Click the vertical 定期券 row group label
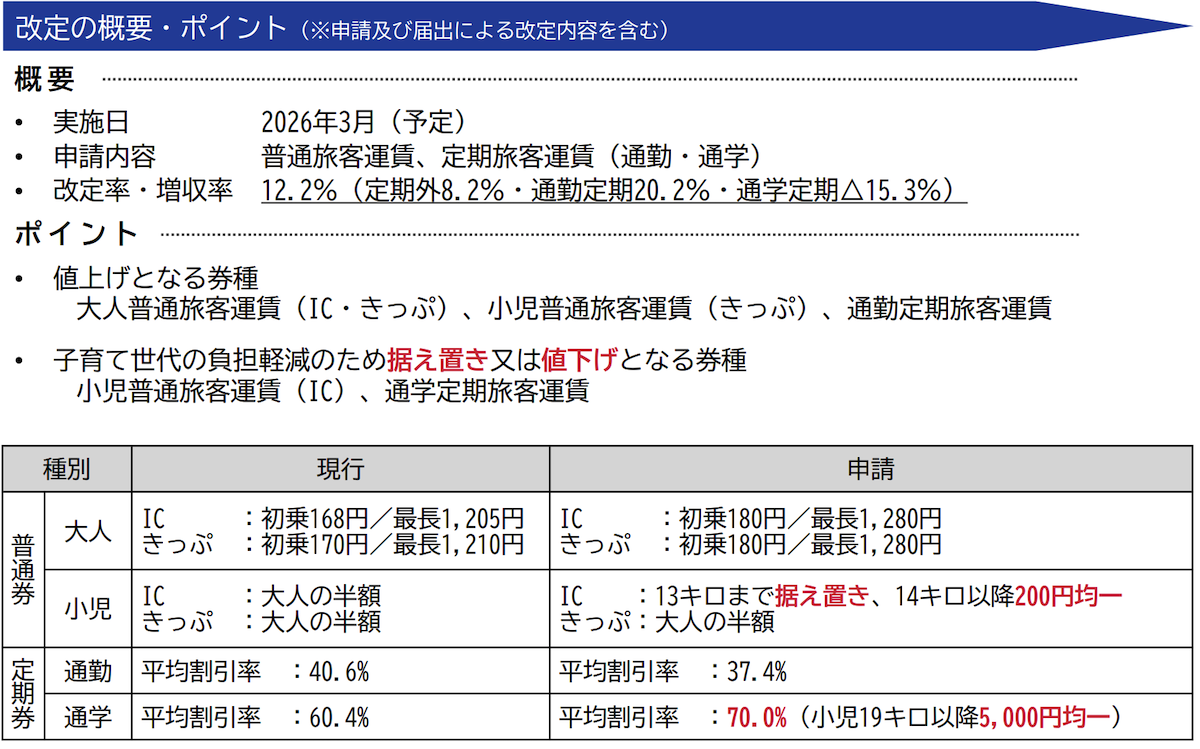 (x=23, y=694)
